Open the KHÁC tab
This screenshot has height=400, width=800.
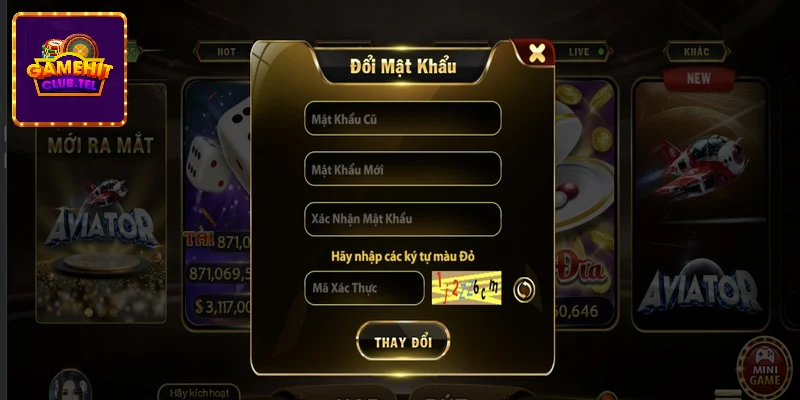(x=696, y=52)
